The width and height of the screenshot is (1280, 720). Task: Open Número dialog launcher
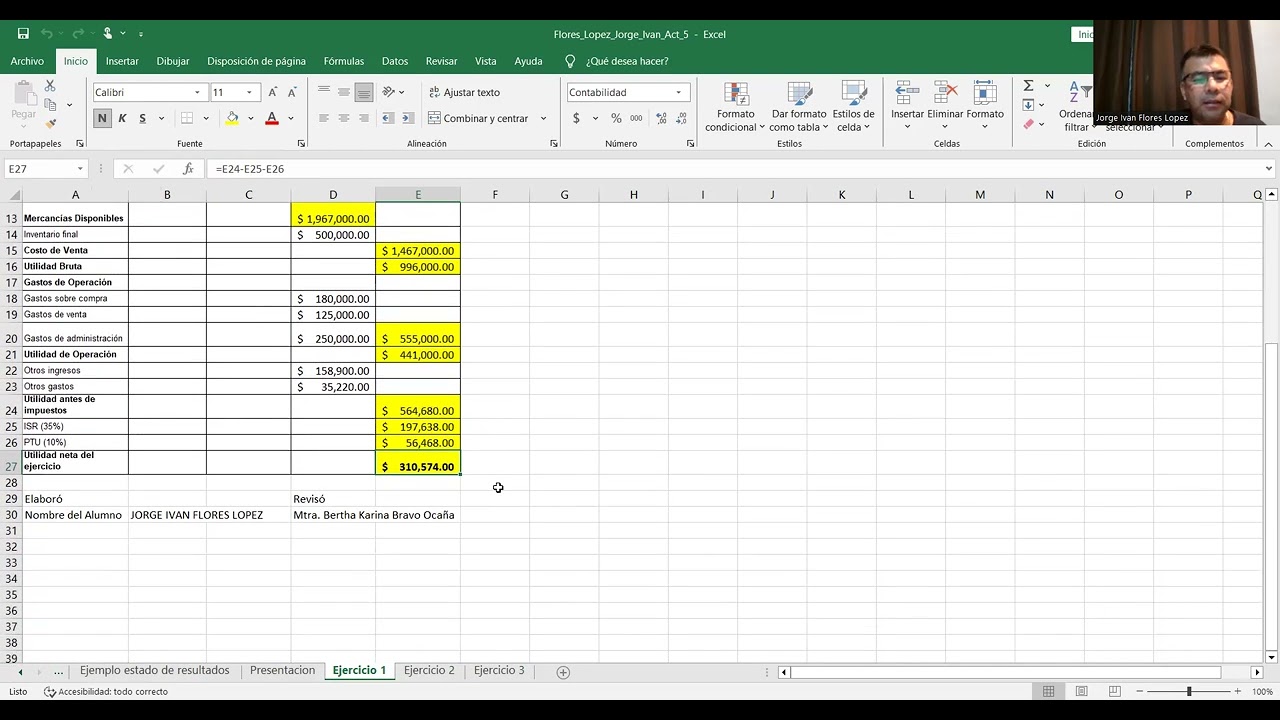690,144
